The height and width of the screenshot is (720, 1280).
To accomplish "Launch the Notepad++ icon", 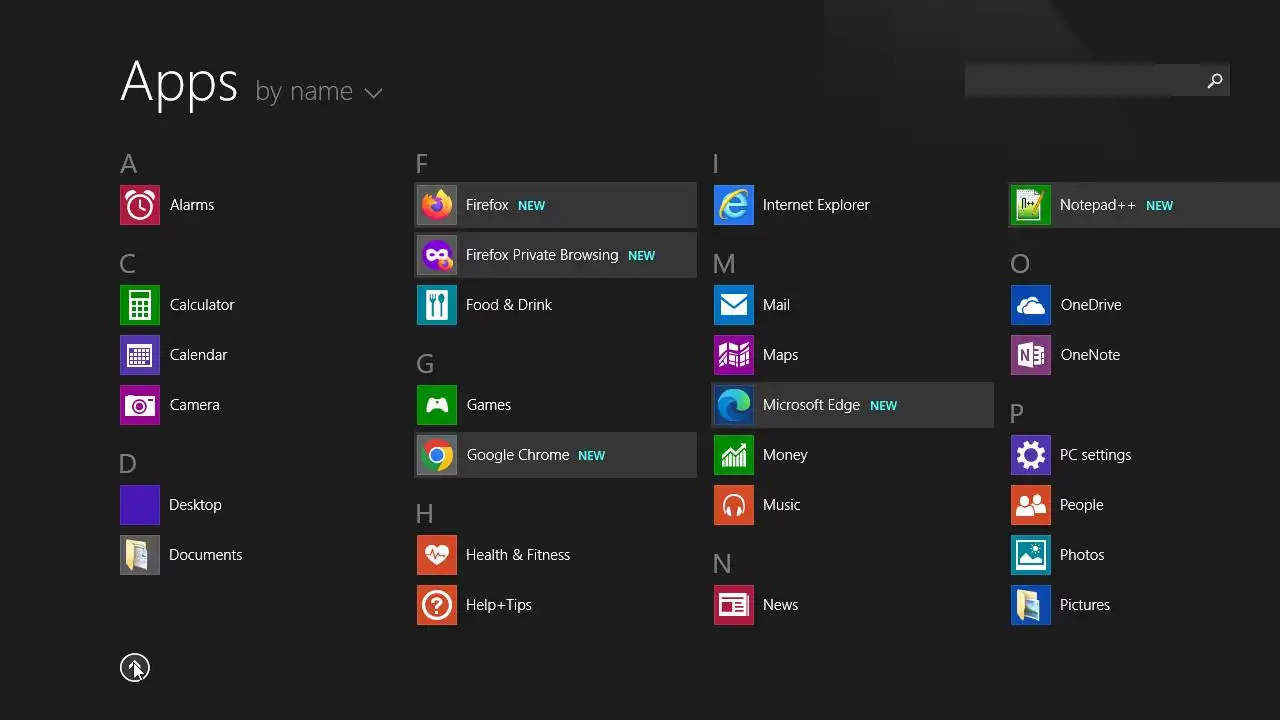I will coord(1031,205).
